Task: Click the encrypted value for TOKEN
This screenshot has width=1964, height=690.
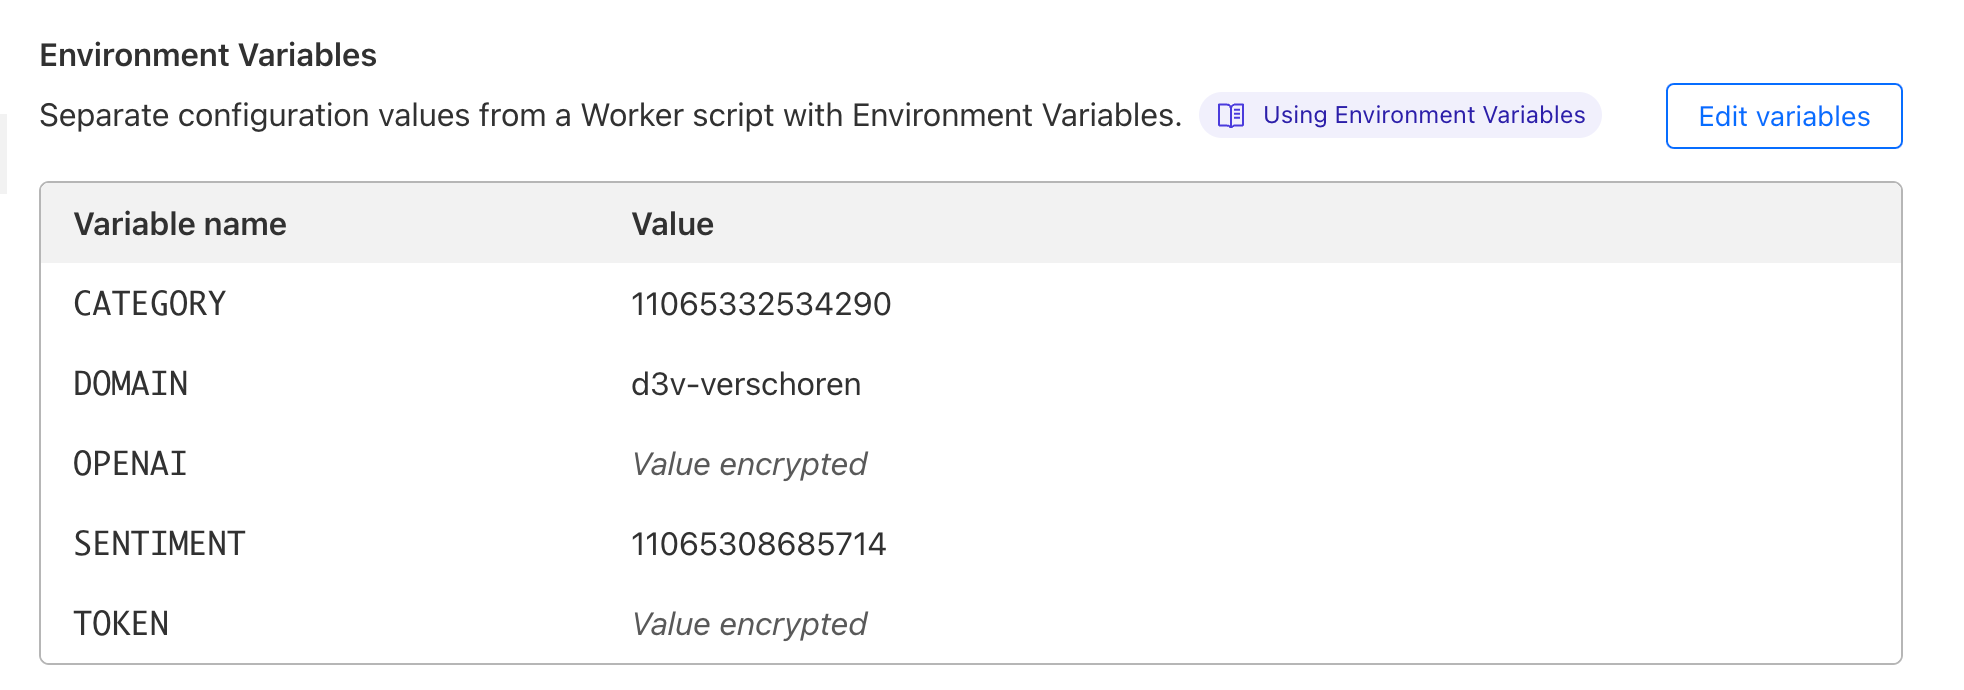Action: click(749, 624)
